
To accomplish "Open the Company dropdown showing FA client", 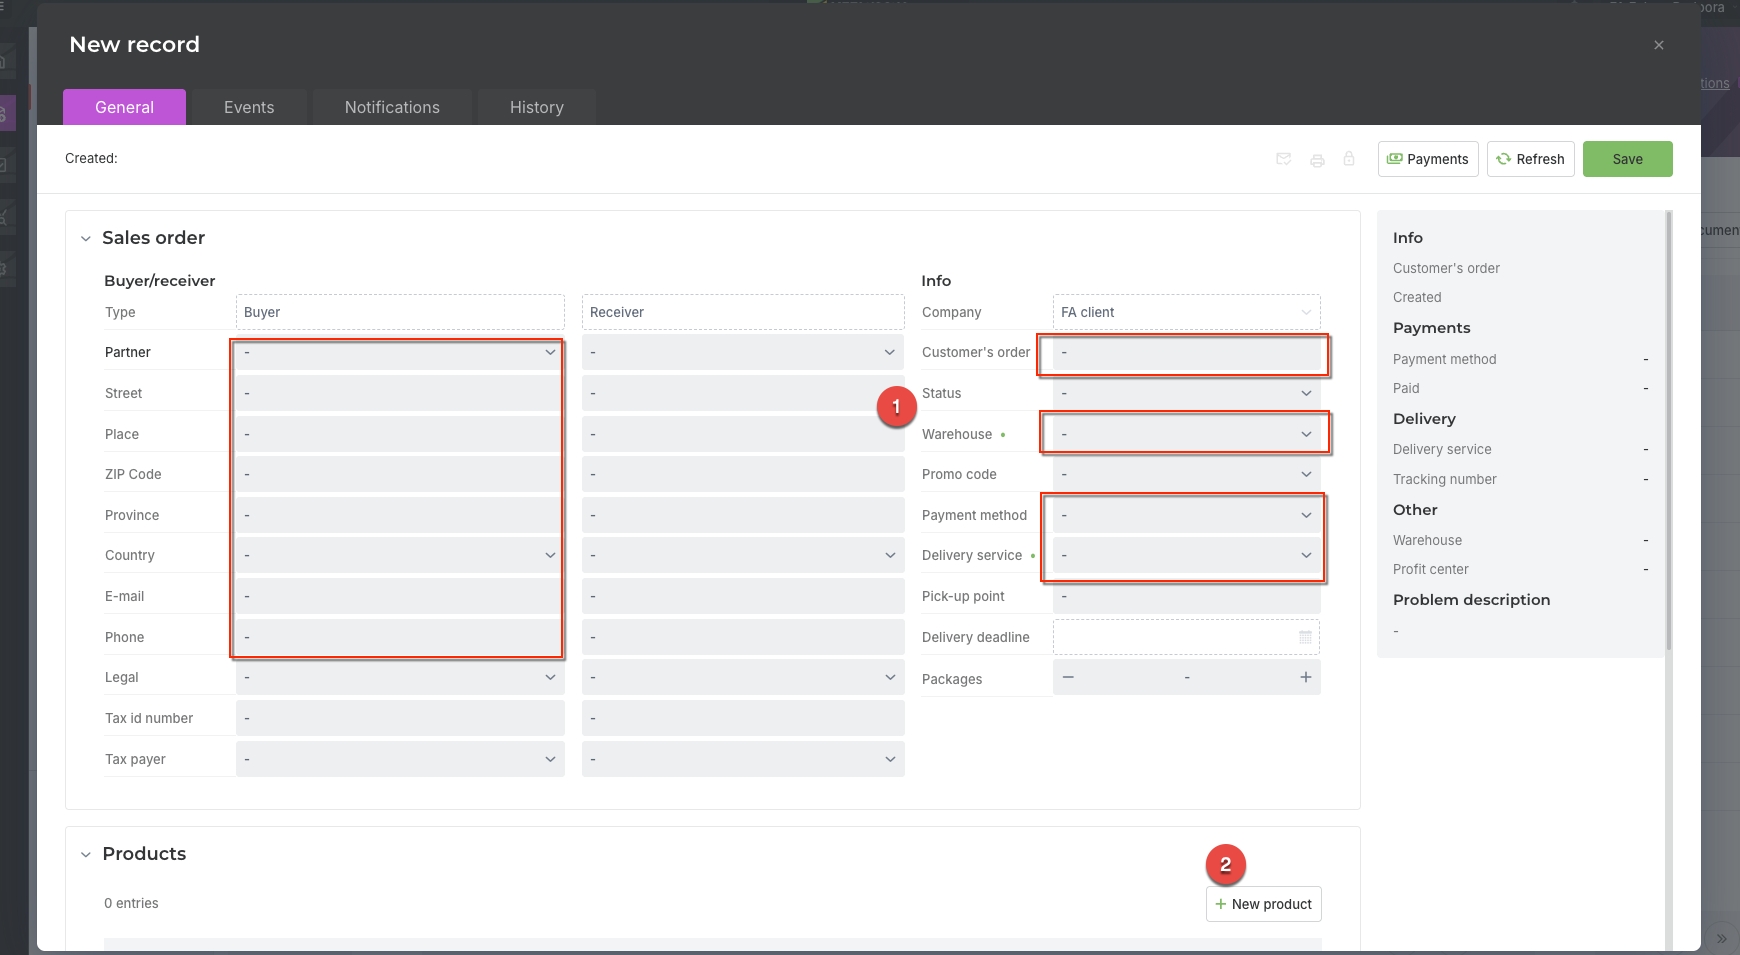I will coord(1186,312).
